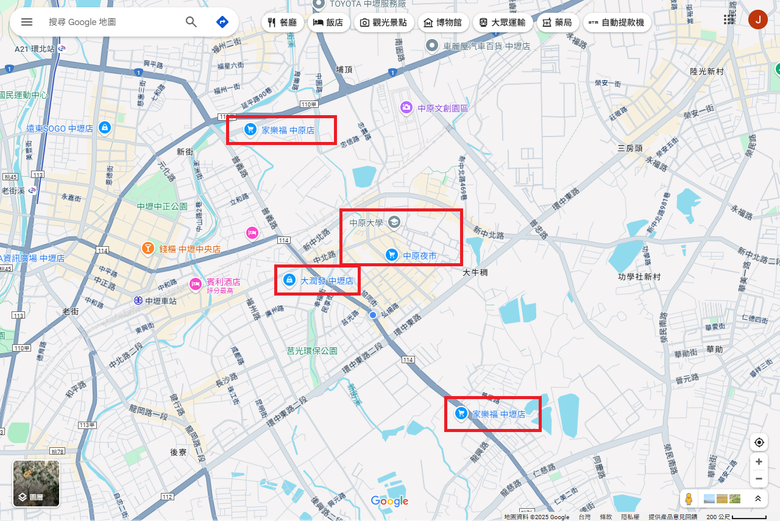
Task: Filter map by 飯店 chip
Action: [328, 22]
